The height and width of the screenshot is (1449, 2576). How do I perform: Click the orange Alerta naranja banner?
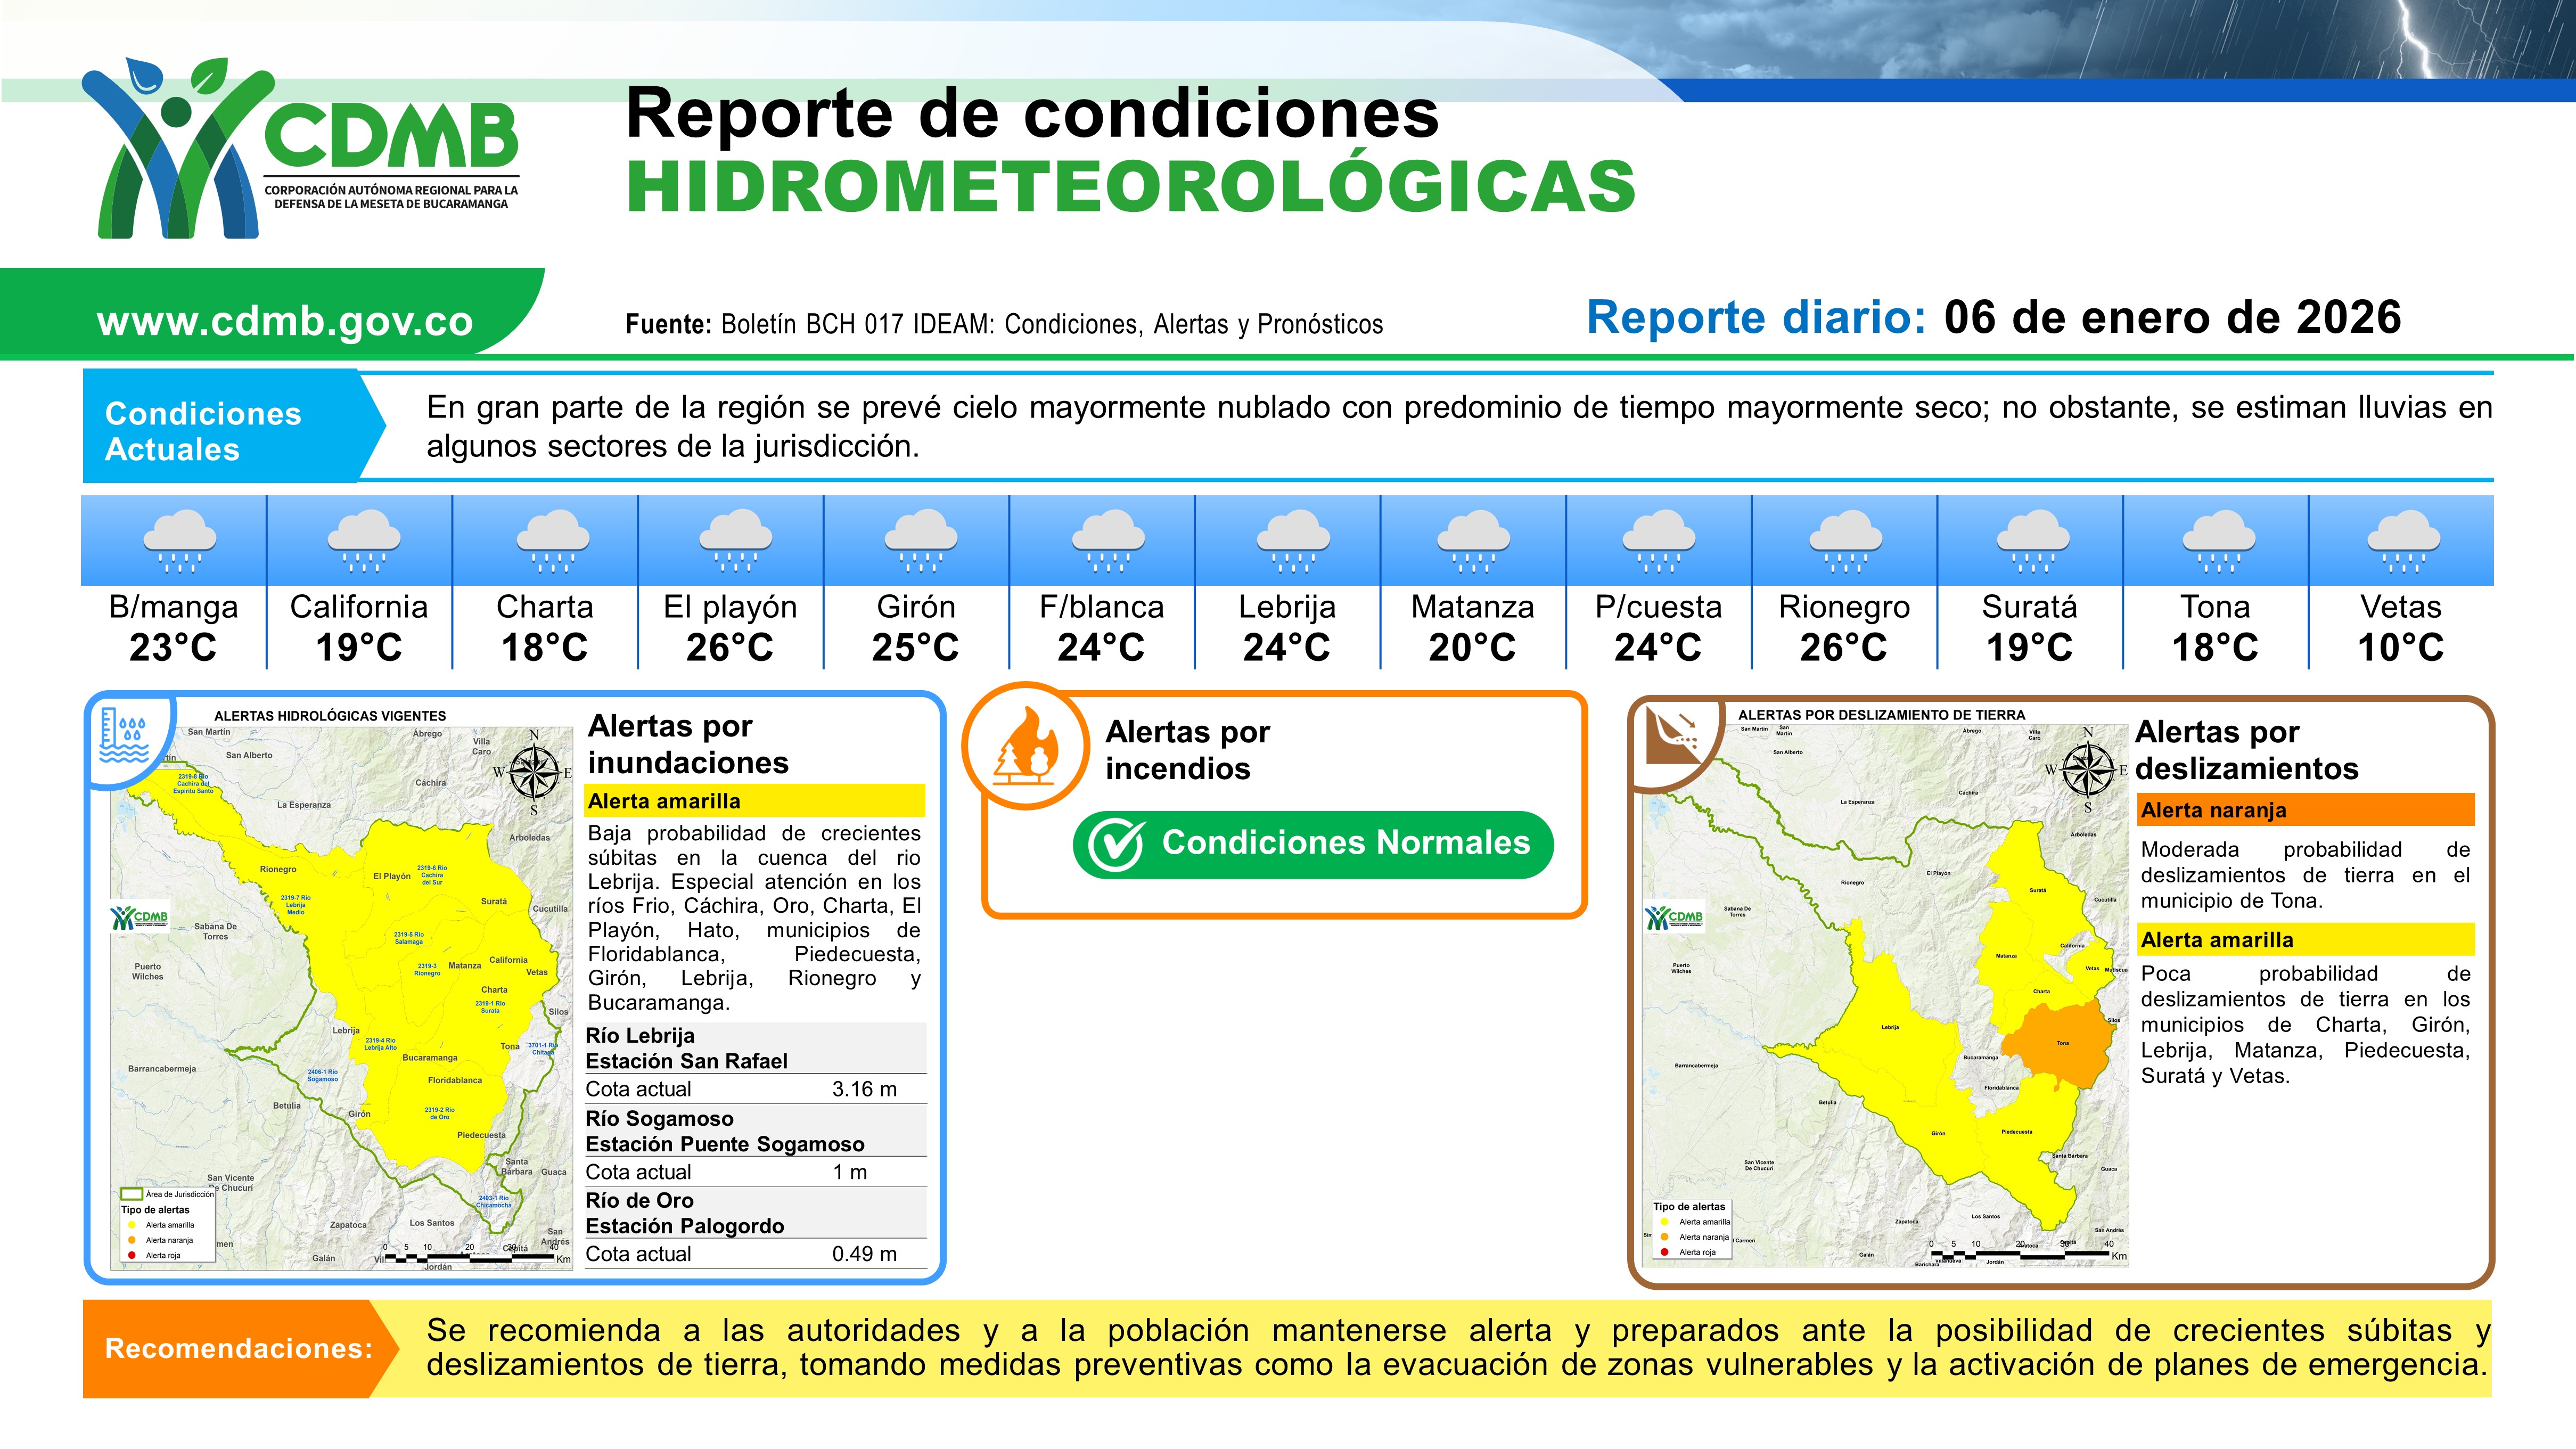coord(2306,810)
